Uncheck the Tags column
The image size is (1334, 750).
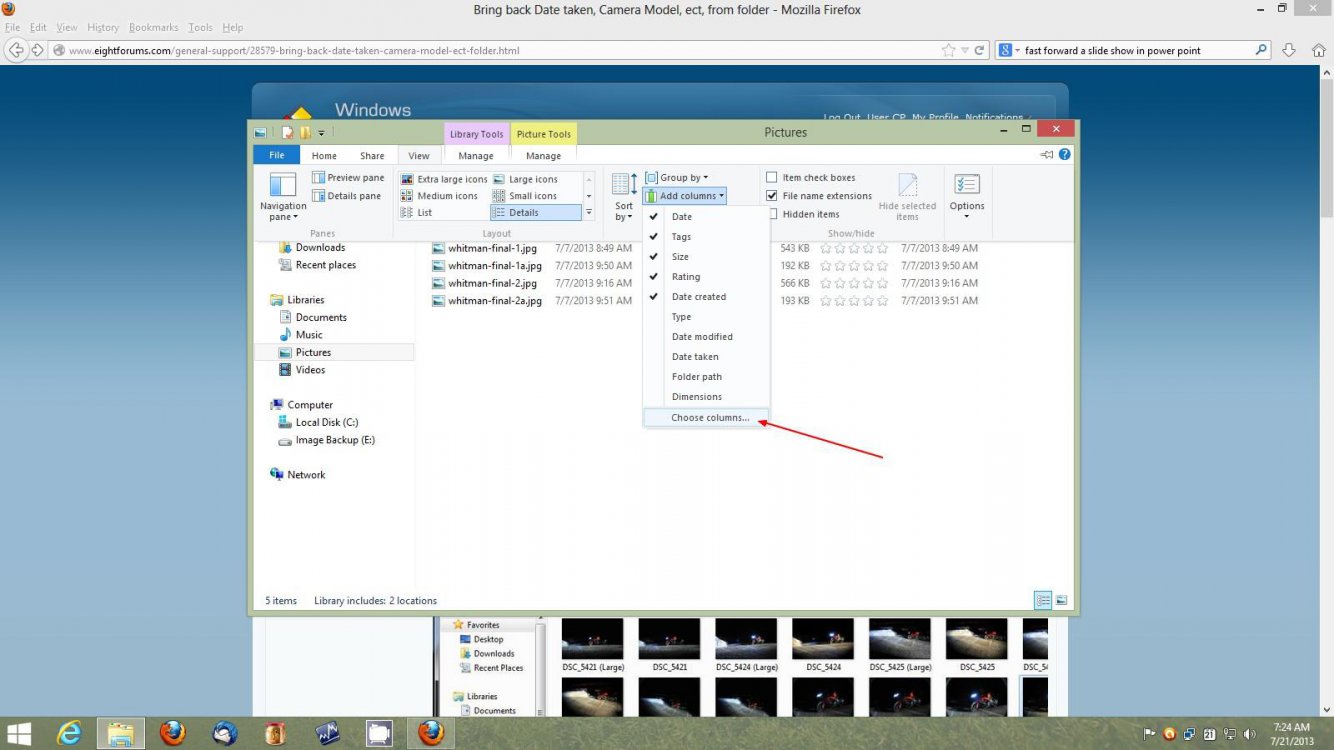706,237
